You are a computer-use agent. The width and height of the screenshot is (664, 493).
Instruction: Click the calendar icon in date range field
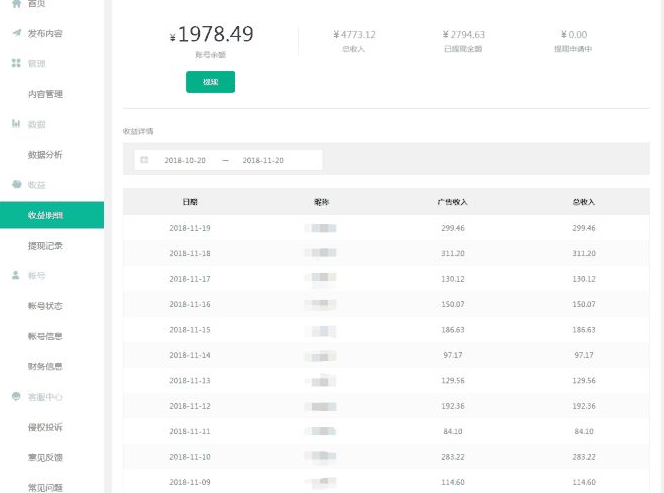[x=144, y=160]
